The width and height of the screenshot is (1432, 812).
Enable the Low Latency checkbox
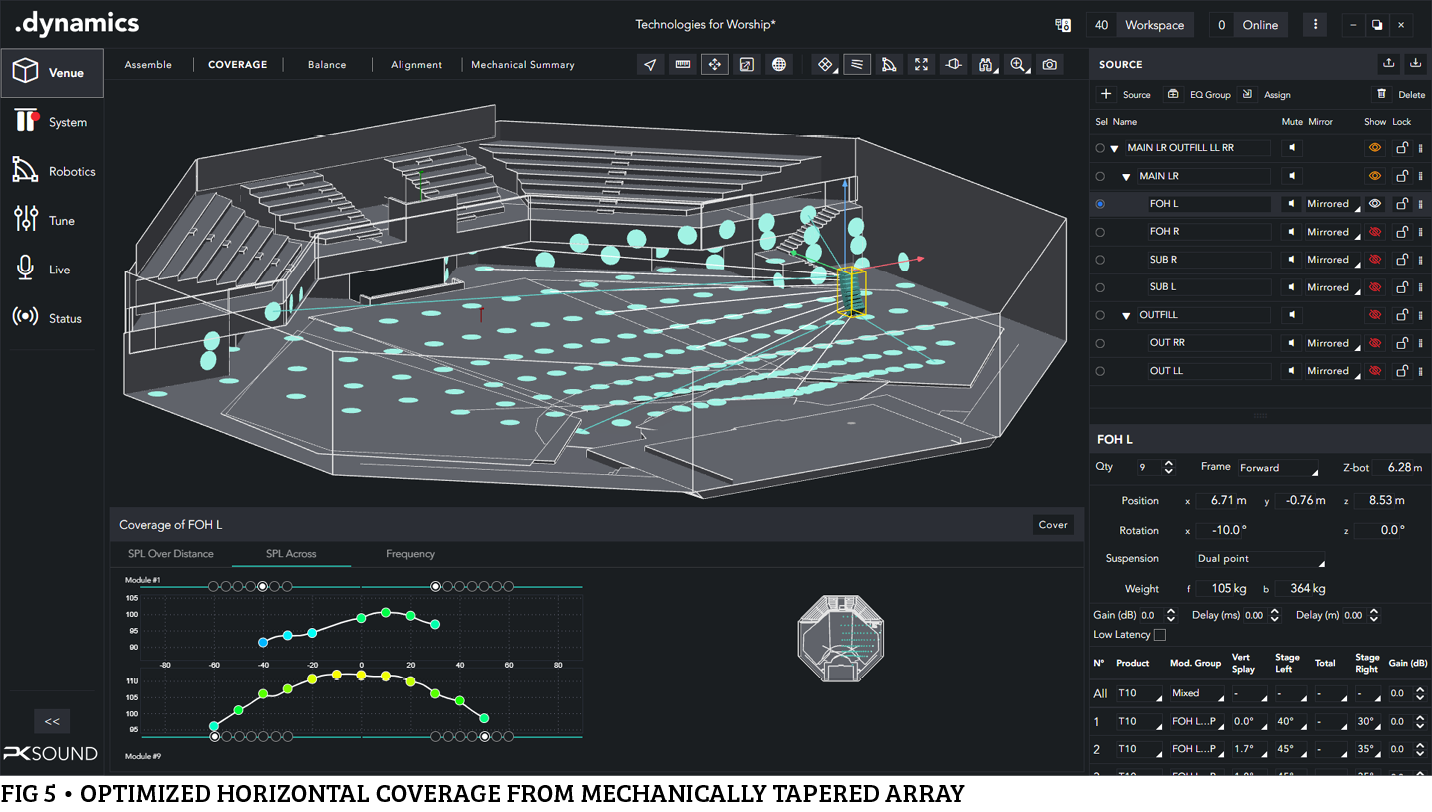coord(1160,635)
